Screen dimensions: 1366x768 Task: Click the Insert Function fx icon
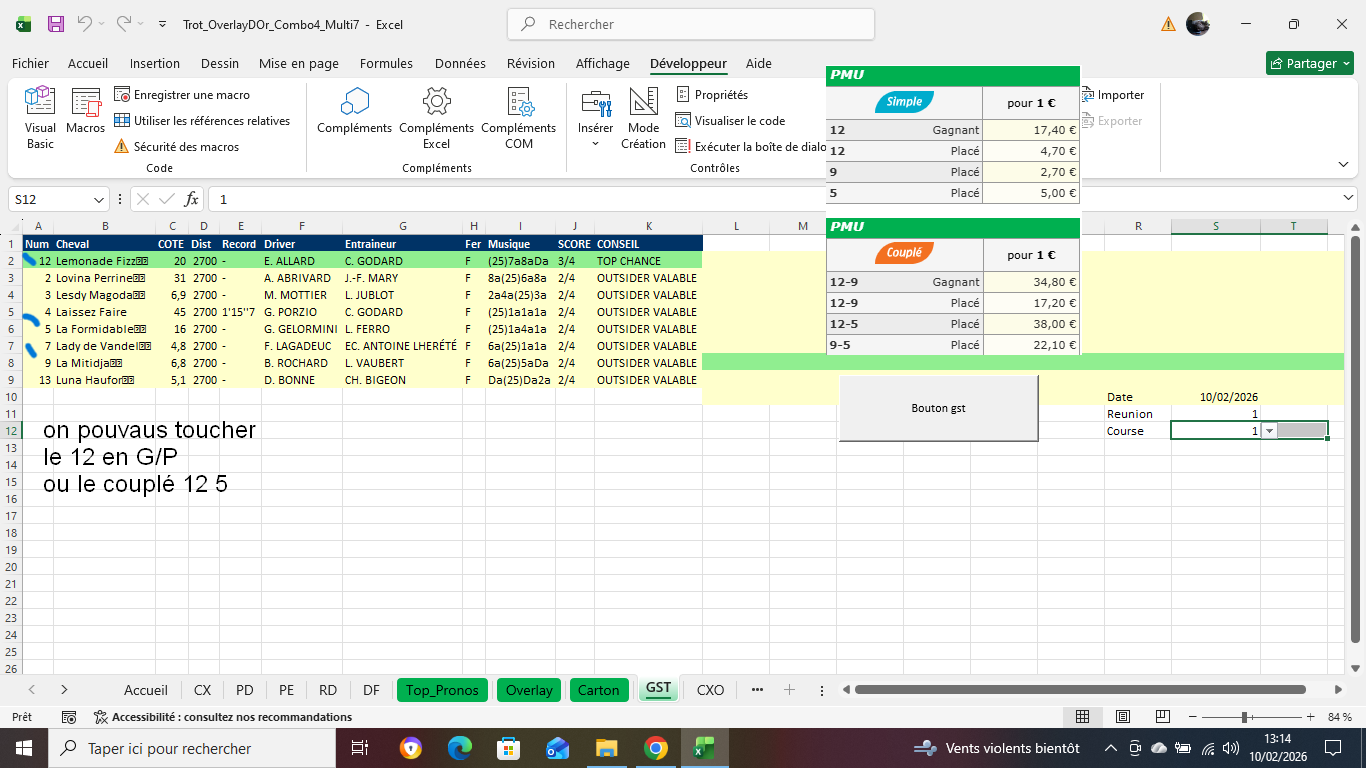[x=192, y=199]
